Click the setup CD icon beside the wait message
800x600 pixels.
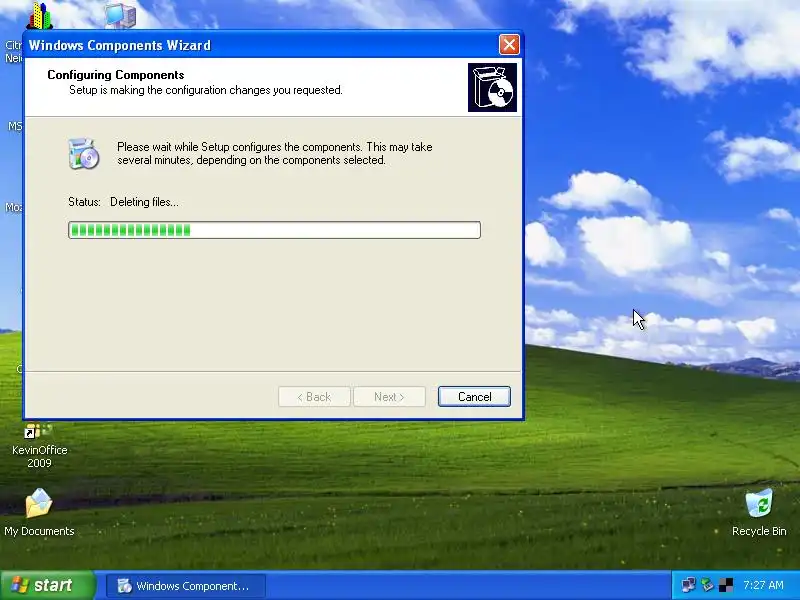click(84, 154)
